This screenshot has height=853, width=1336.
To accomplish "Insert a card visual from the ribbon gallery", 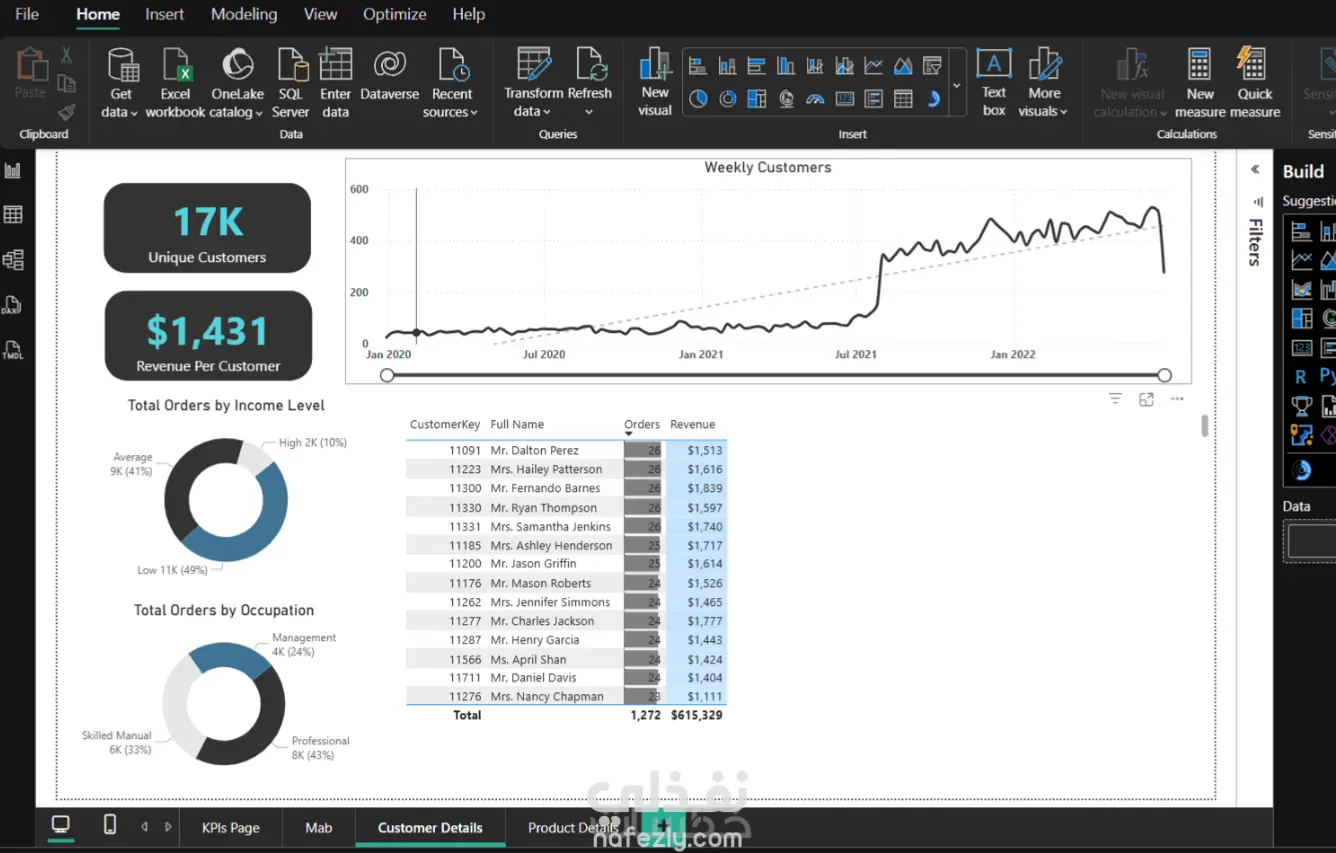I will (845, 98).
